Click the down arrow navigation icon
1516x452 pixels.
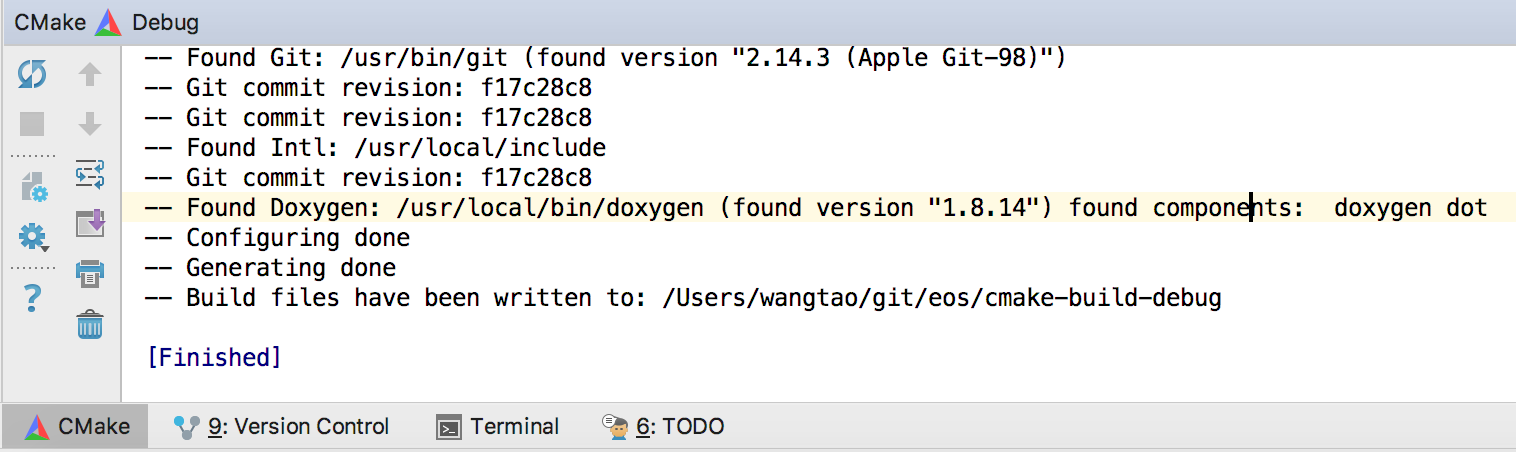(x=90, y=124)
